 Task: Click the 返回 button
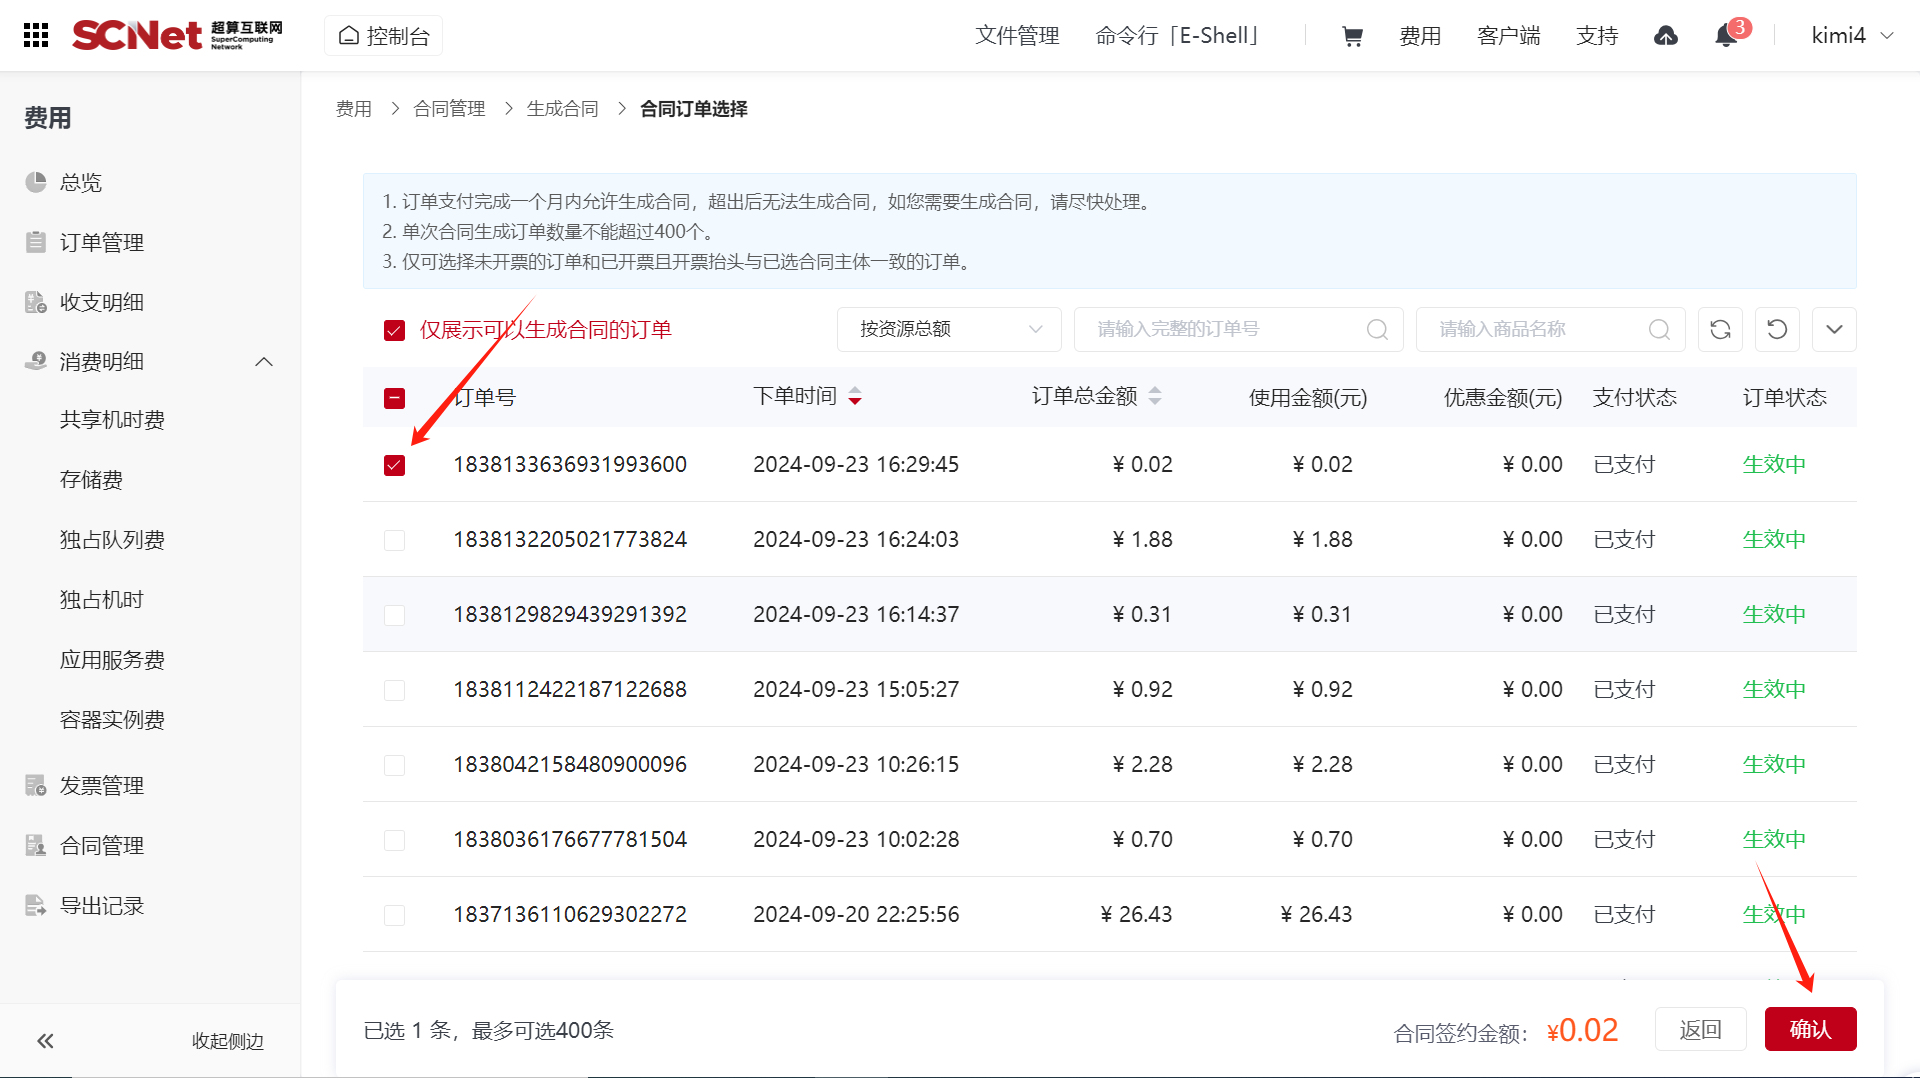[x=1700, y=1029]
